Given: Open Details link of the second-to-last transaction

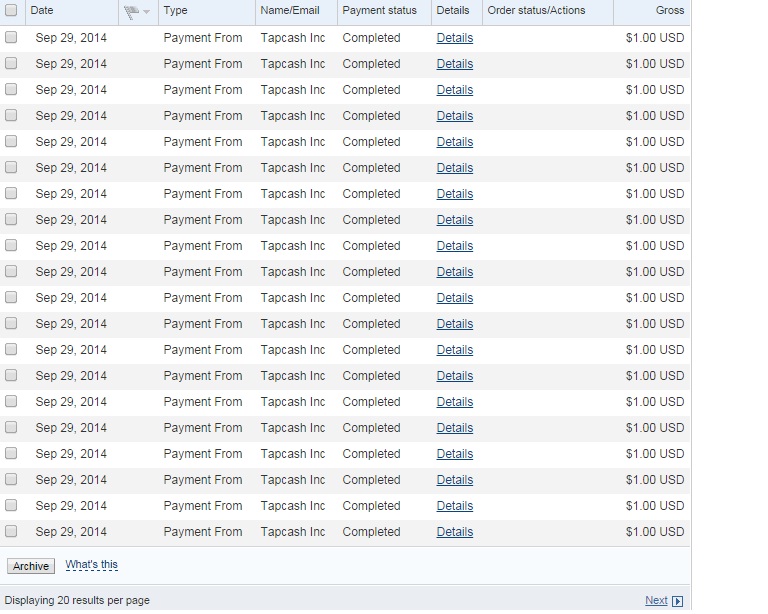Looking at the screenshot, I should pos(455,506).
